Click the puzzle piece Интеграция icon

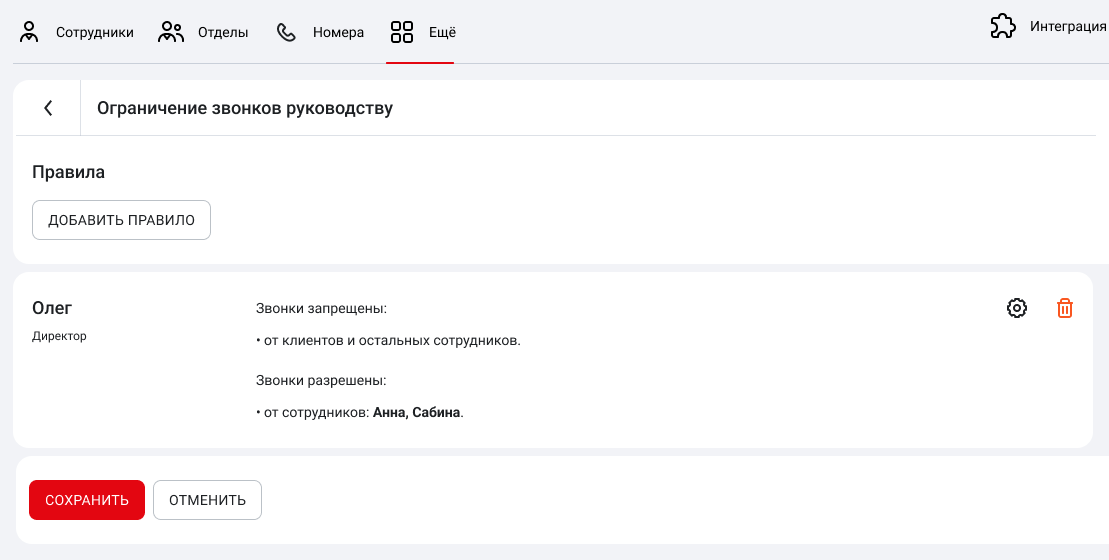coord(1002,27)
